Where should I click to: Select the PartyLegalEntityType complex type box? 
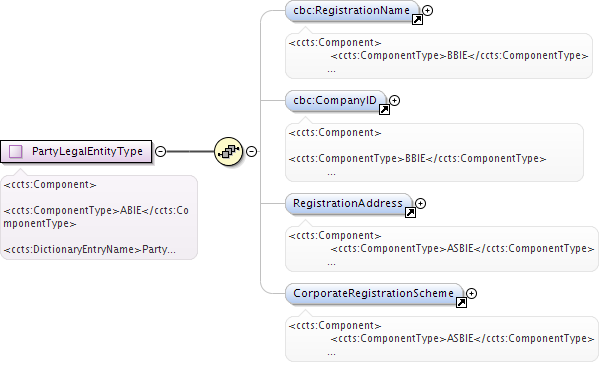pos(76,151)
